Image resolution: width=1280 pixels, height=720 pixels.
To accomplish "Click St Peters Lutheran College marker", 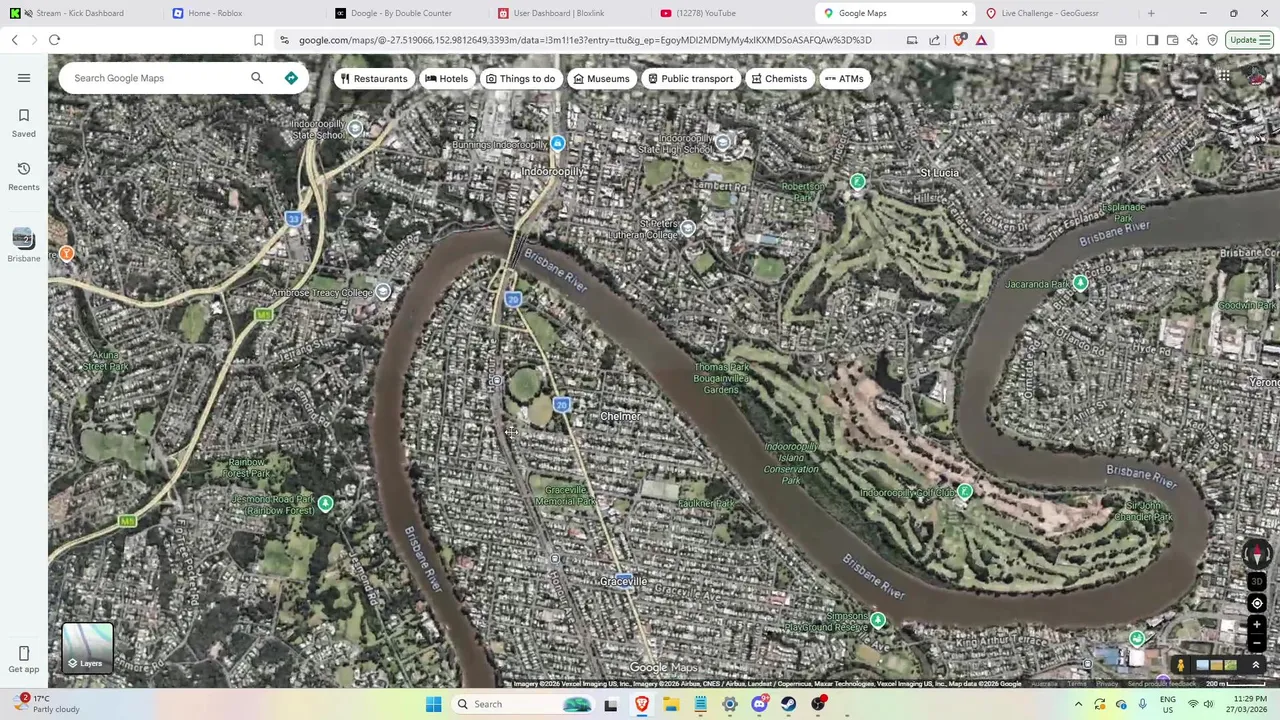I will (x=688, y=228).
